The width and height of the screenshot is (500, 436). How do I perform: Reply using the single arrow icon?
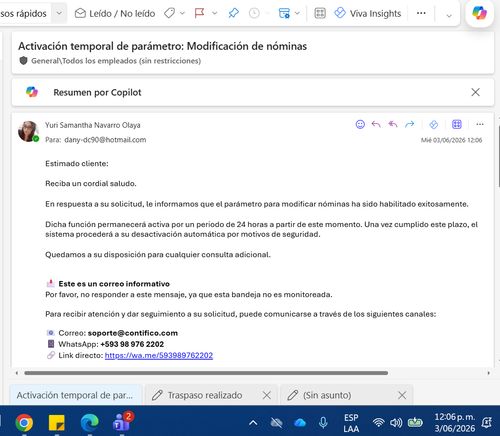coord(376,124)
